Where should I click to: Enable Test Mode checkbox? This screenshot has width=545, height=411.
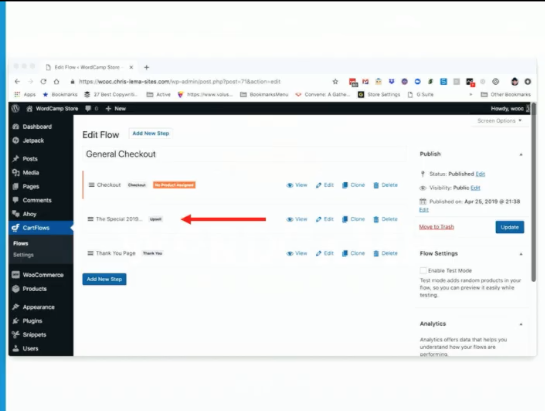point(423,271)
